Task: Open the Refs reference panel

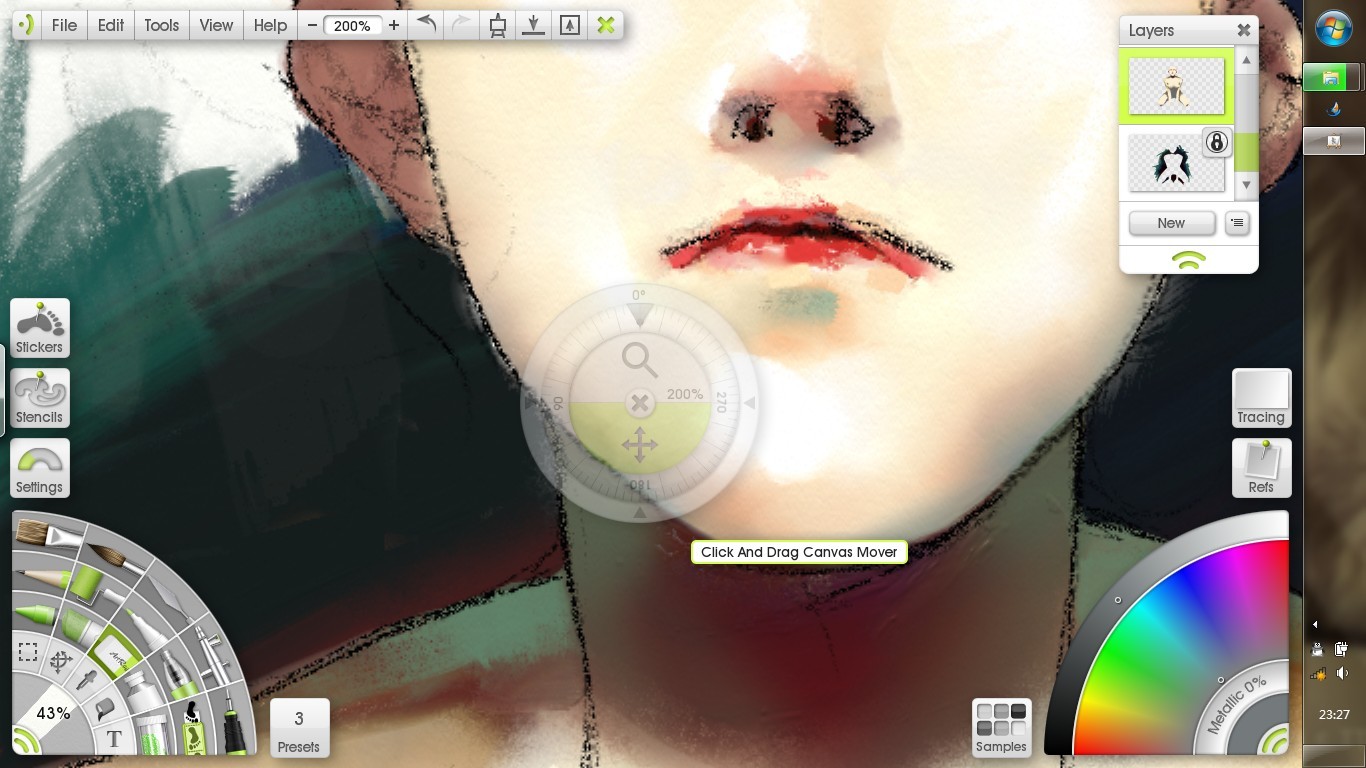Action: tap(1261, 468)
